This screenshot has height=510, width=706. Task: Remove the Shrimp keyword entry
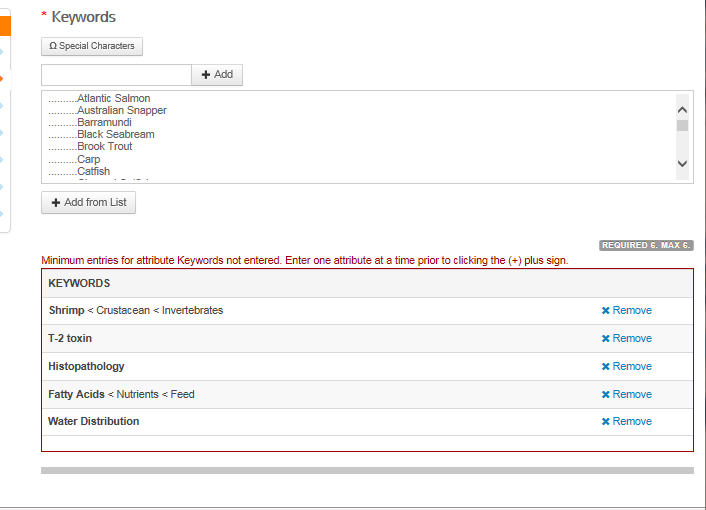[x=627, y=311]
